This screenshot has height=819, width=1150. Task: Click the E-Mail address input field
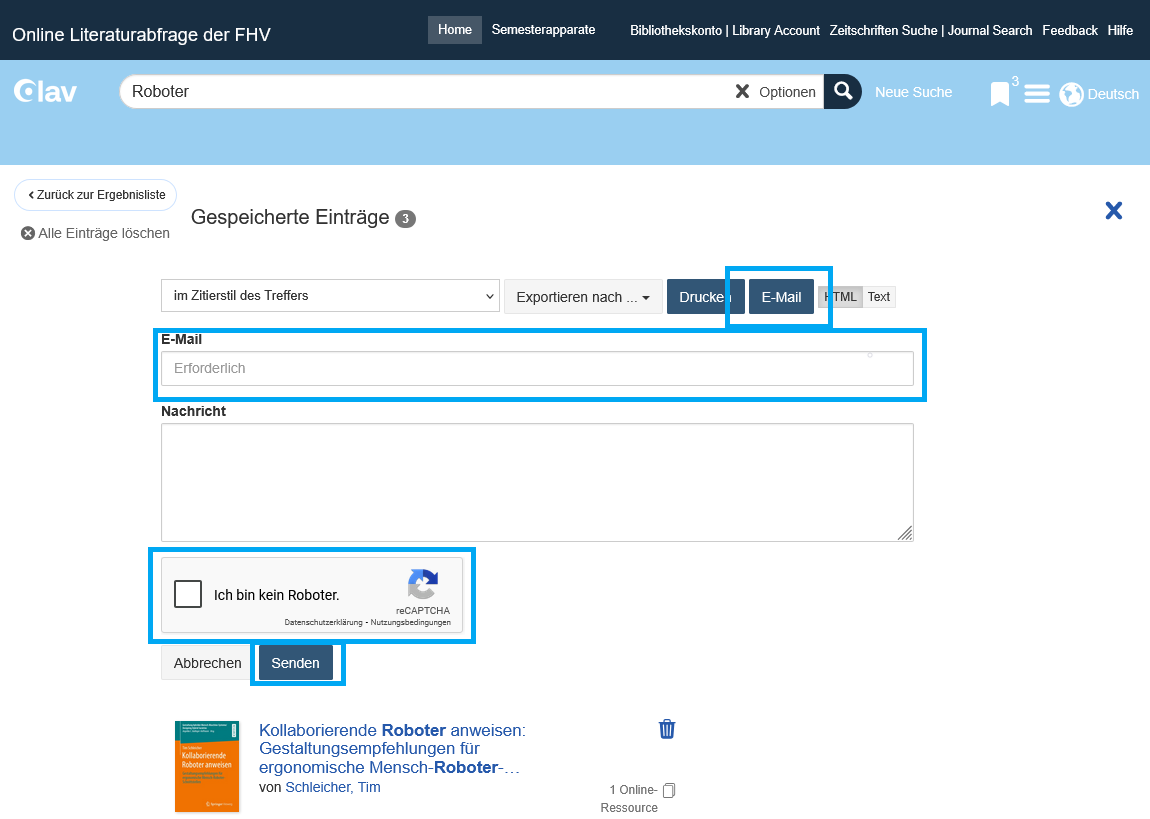[x=537, y=368]
